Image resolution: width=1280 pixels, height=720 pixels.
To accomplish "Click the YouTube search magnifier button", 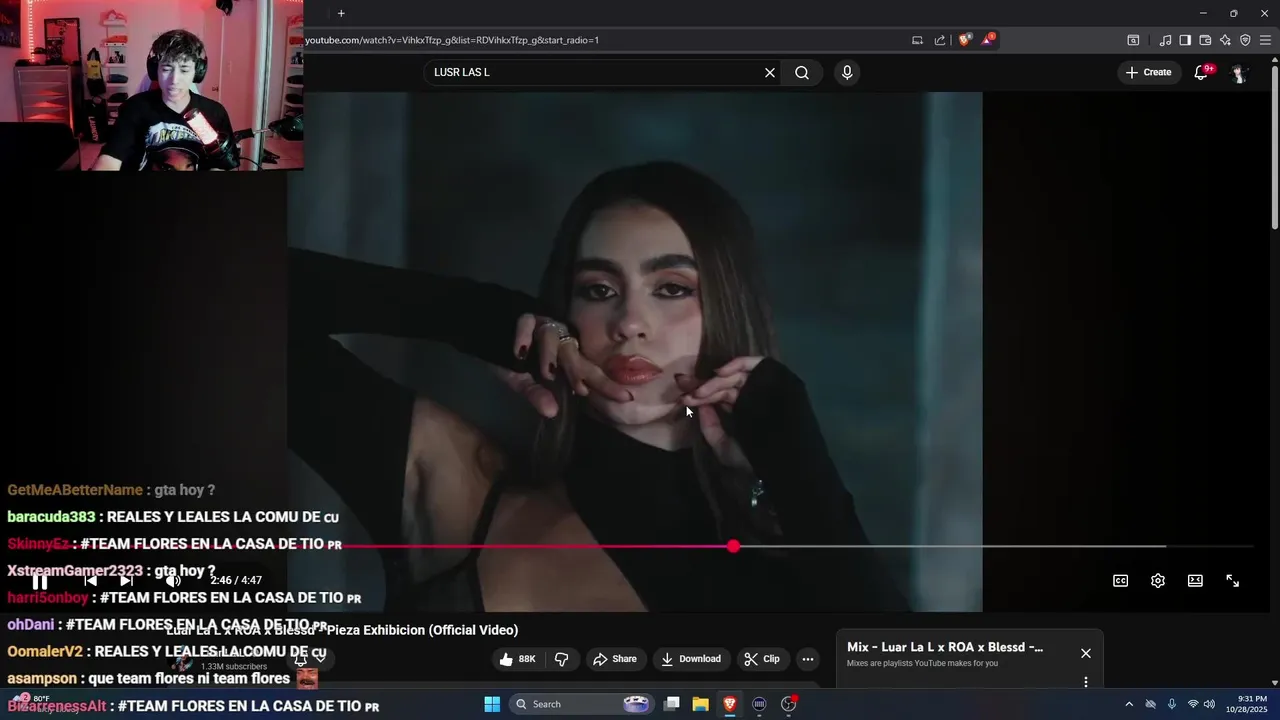I will (802, 72).
